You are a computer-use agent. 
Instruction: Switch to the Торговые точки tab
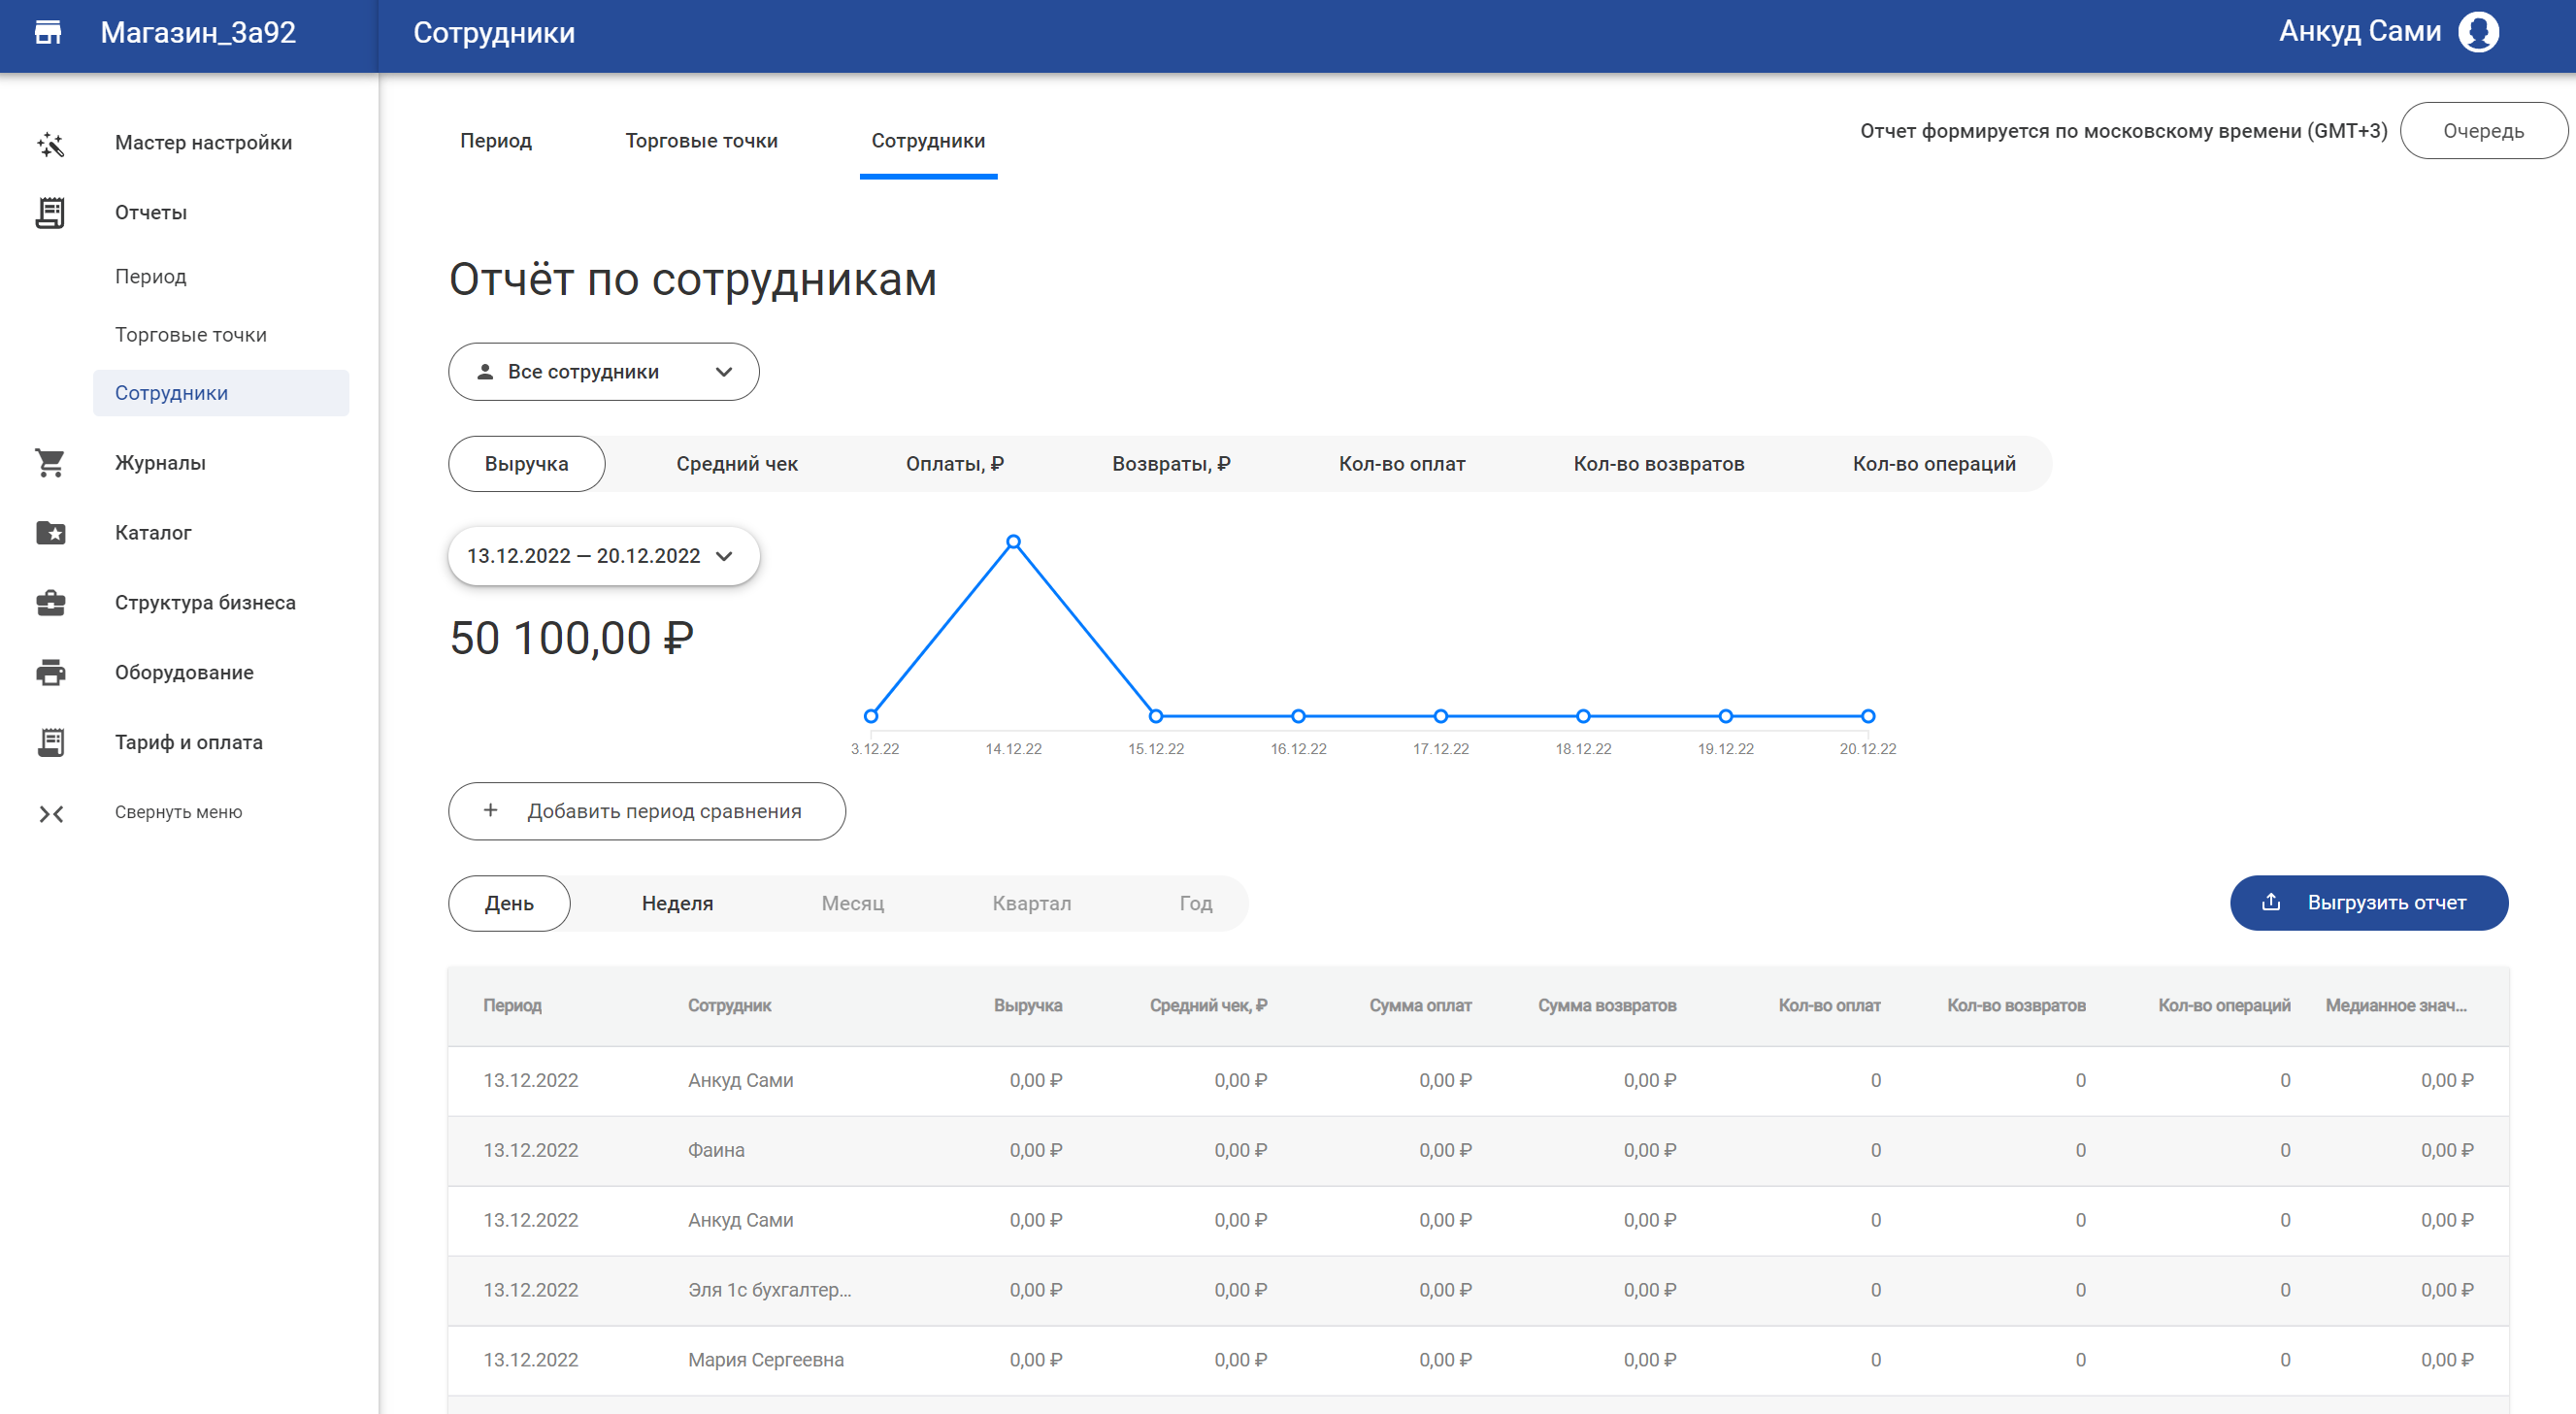[701, 141]
